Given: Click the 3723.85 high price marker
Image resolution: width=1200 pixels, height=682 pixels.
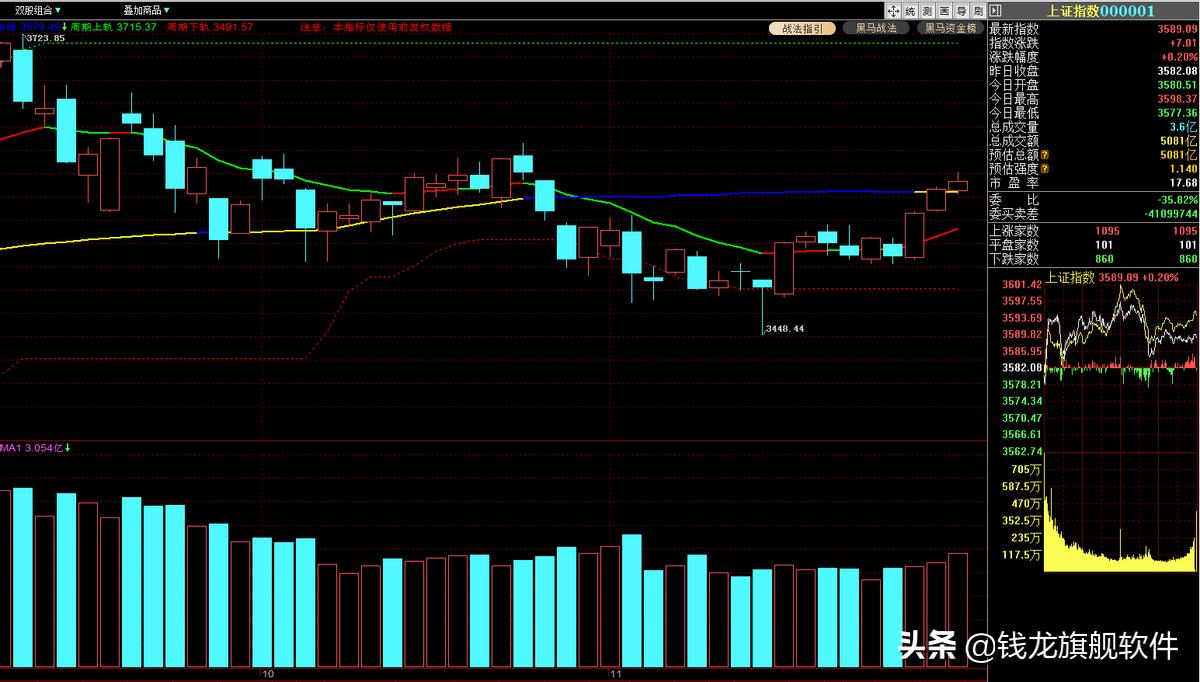Looking at the screenshot, I should pos(45,38).
